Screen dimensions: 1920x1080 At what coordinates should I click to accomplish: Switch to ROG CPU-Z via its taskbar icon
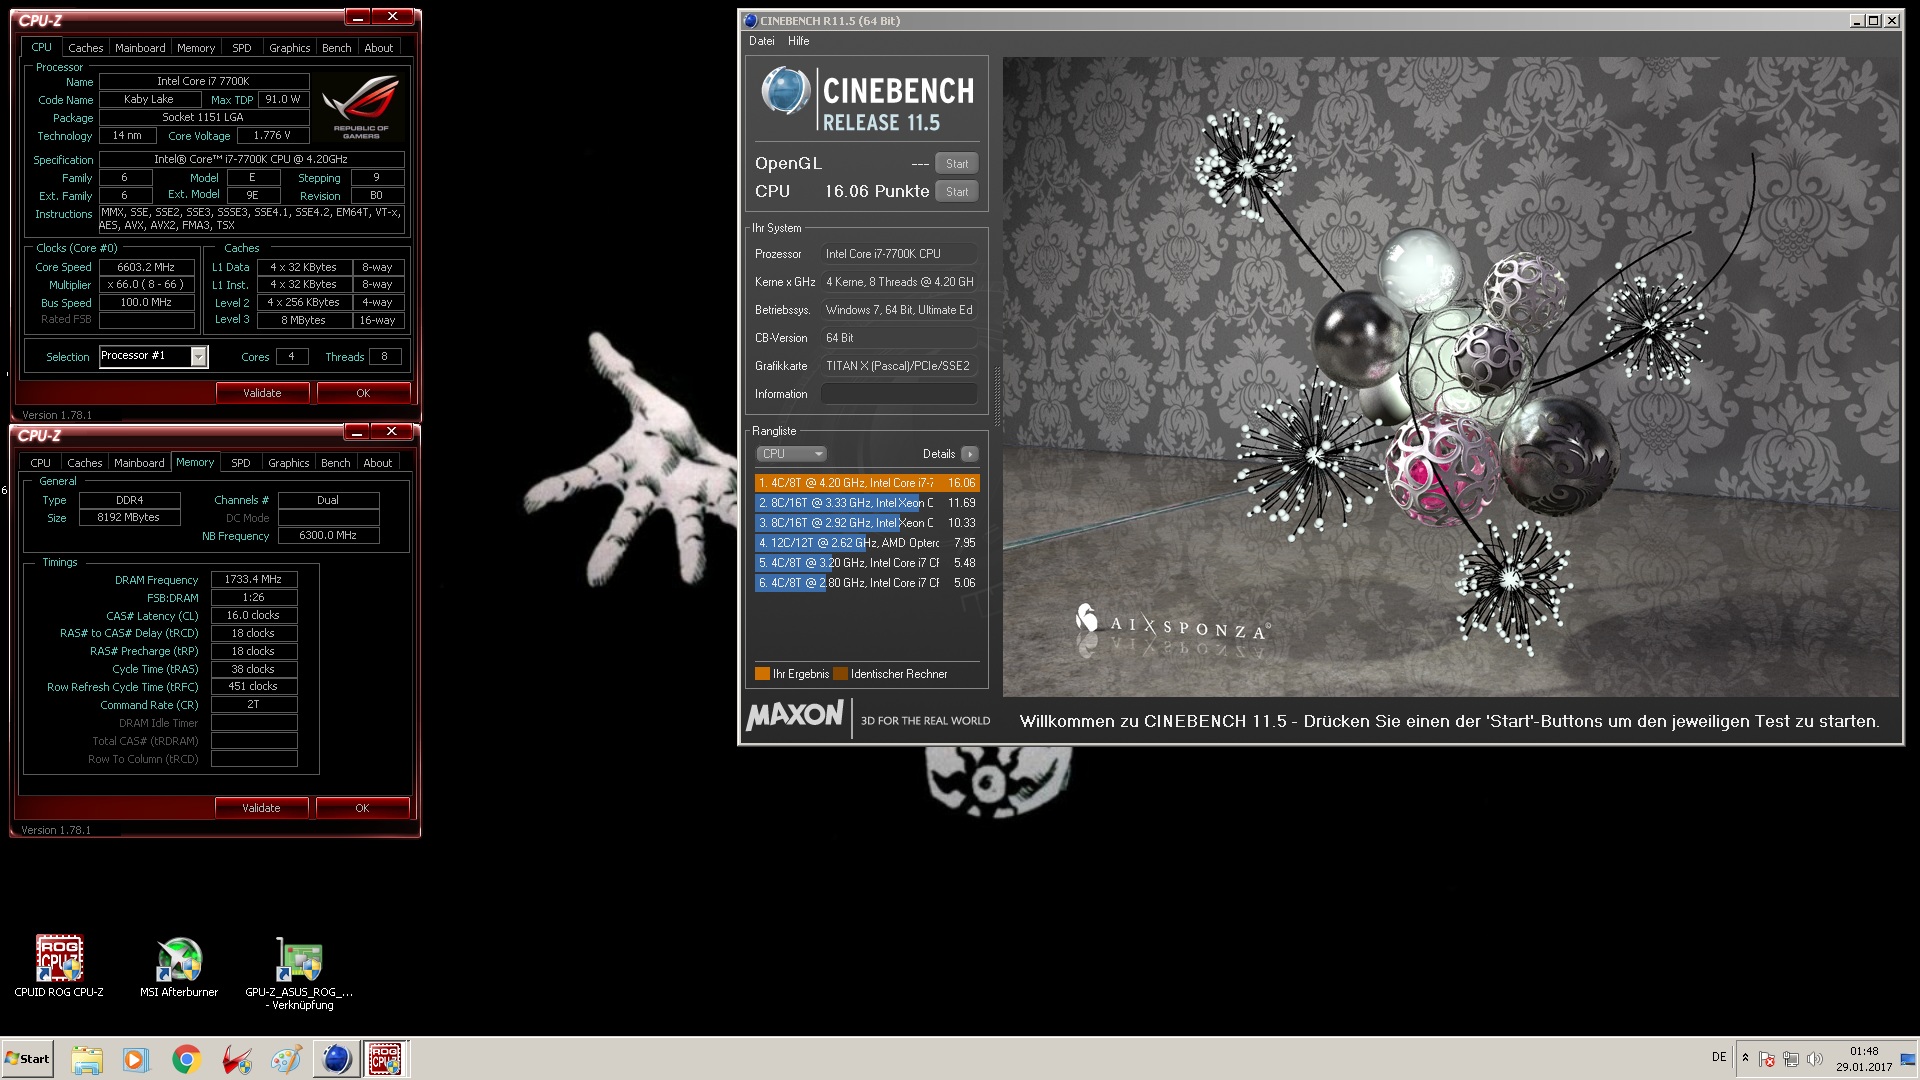click(x=385, y=1059)
